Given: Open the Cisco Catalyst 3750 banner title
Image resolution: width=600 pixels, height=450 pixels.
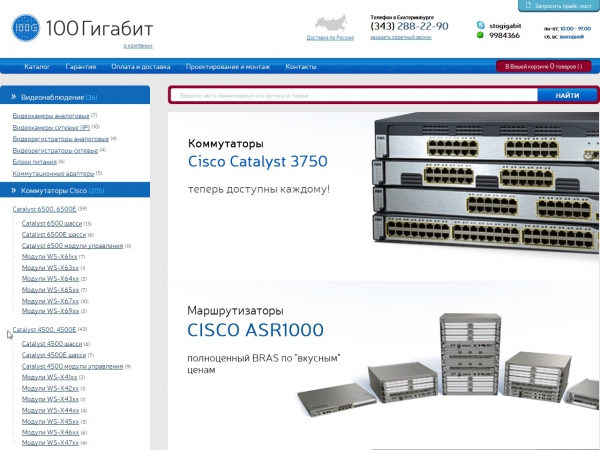Looking at the screenshot, I should [x=258, y=161].
